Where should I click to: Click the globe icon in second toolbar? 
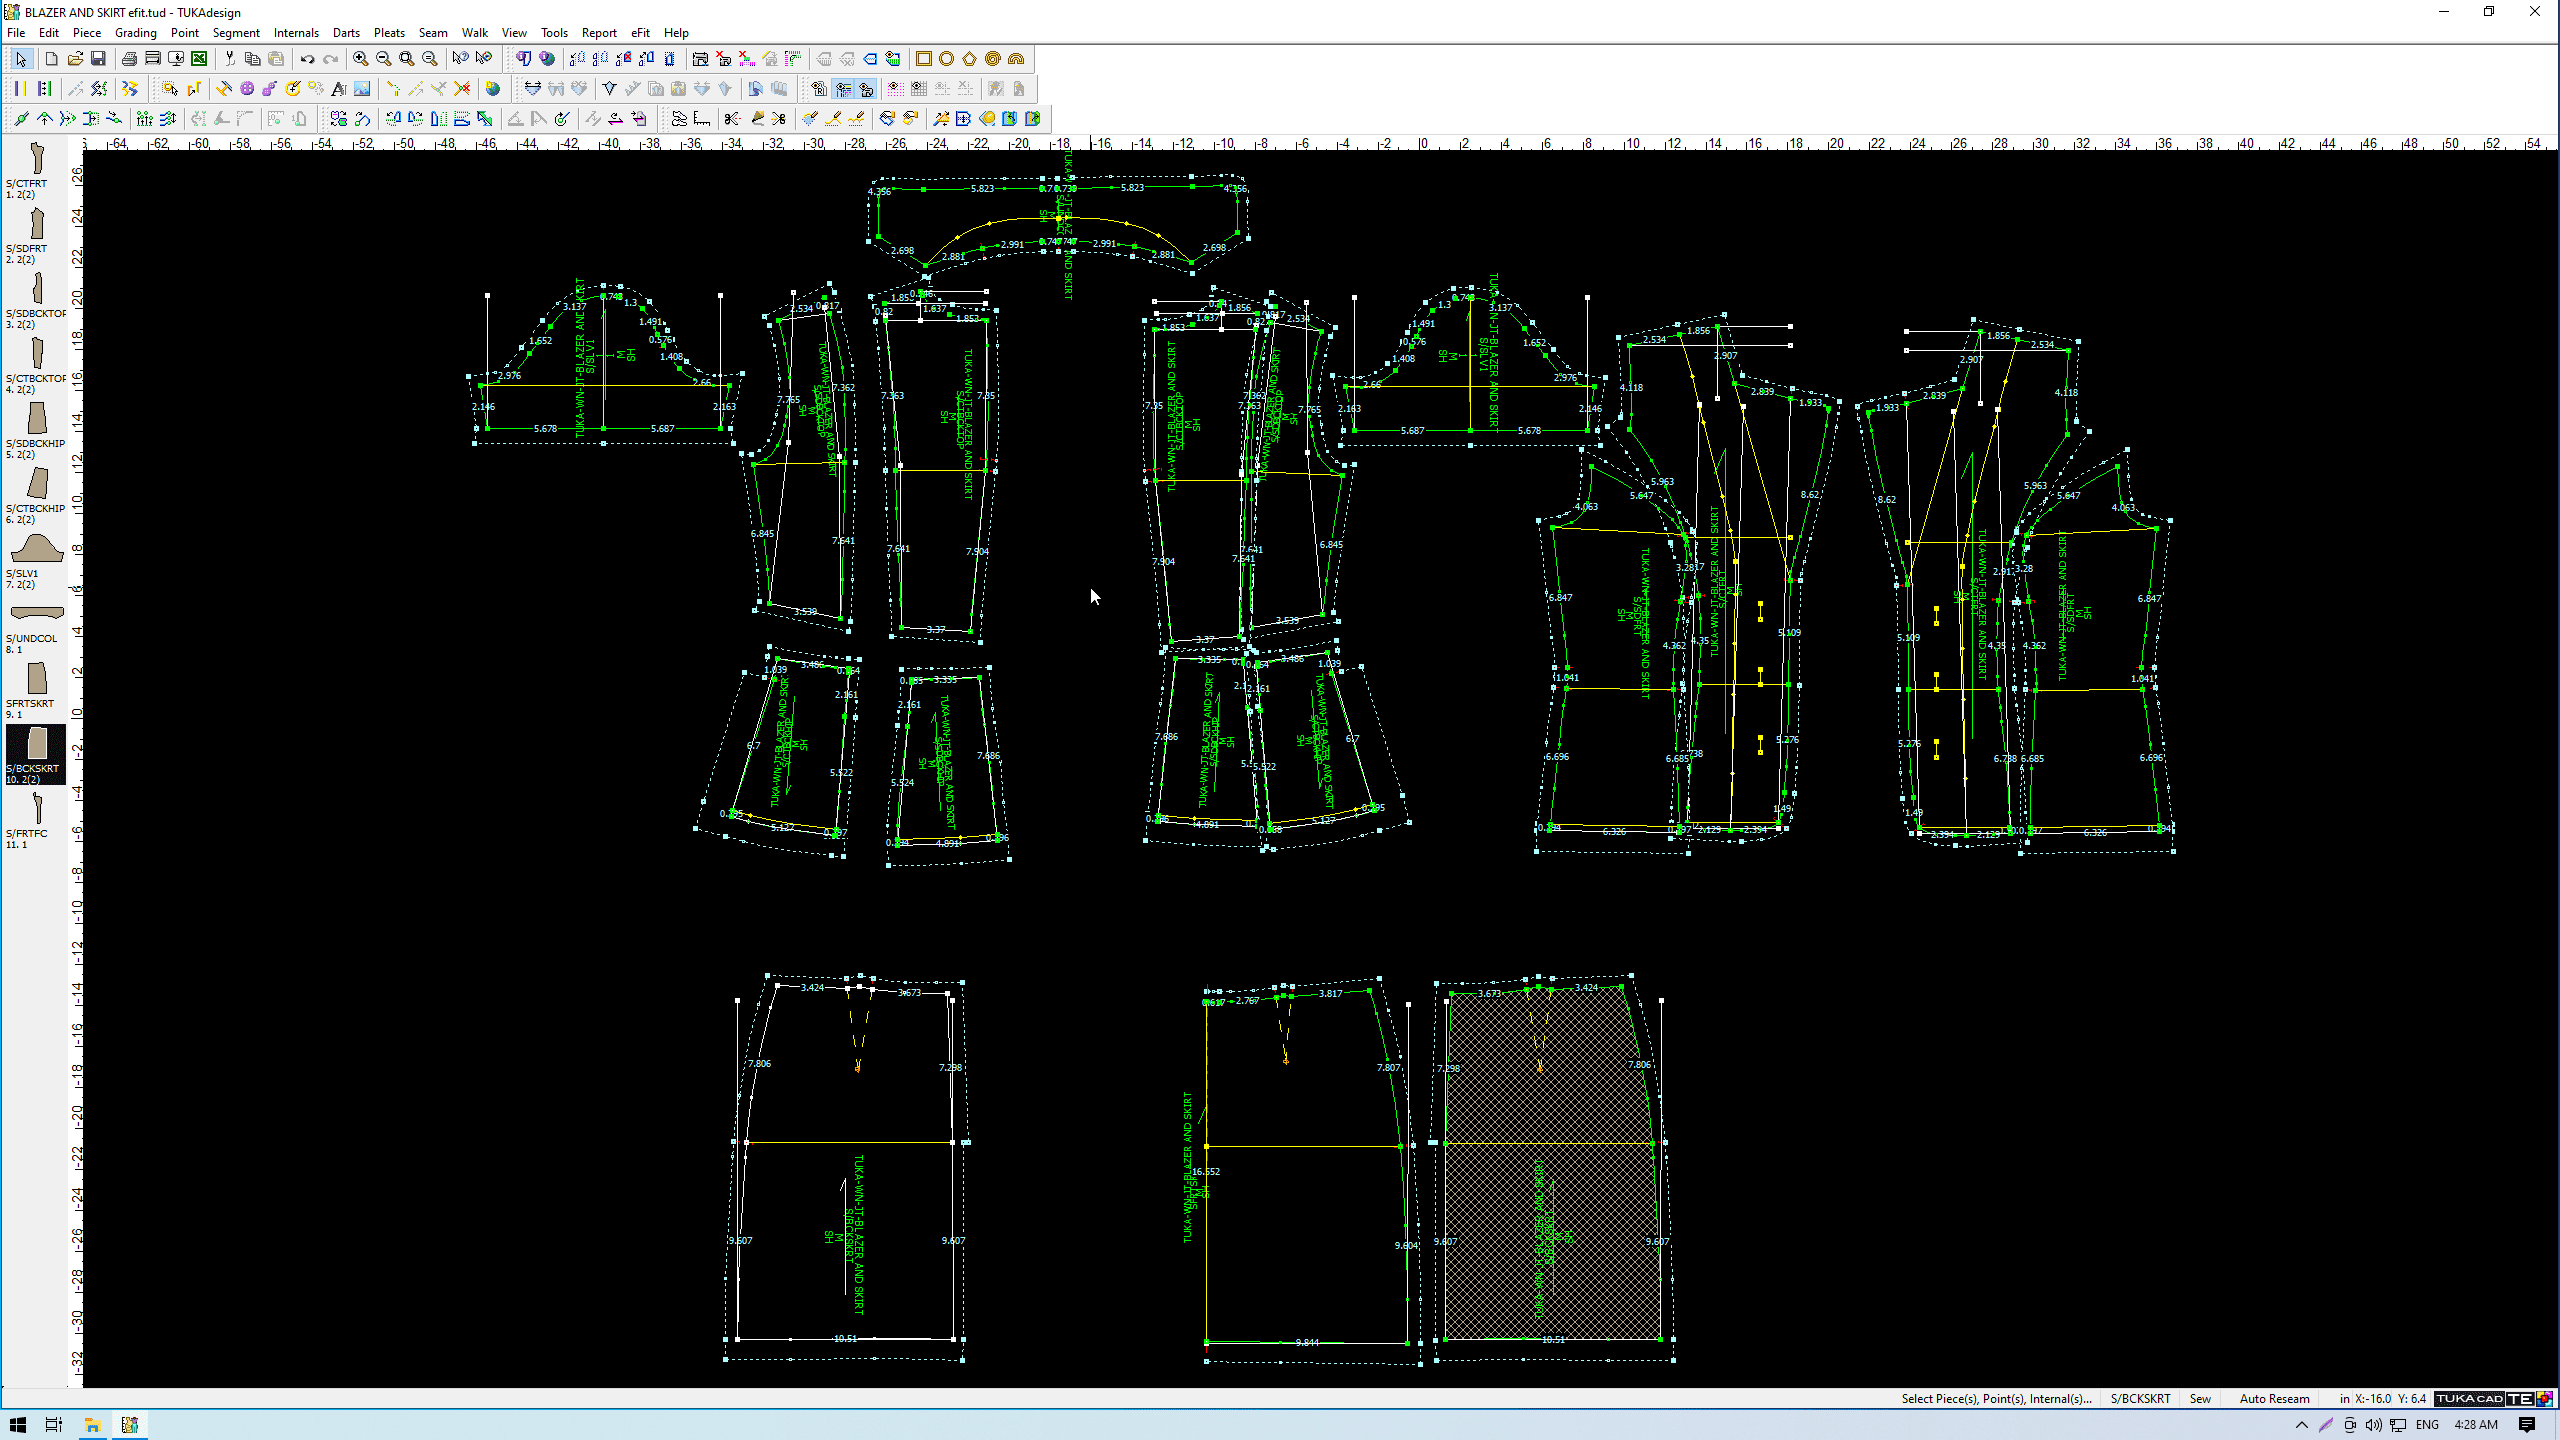click(492, 89)
